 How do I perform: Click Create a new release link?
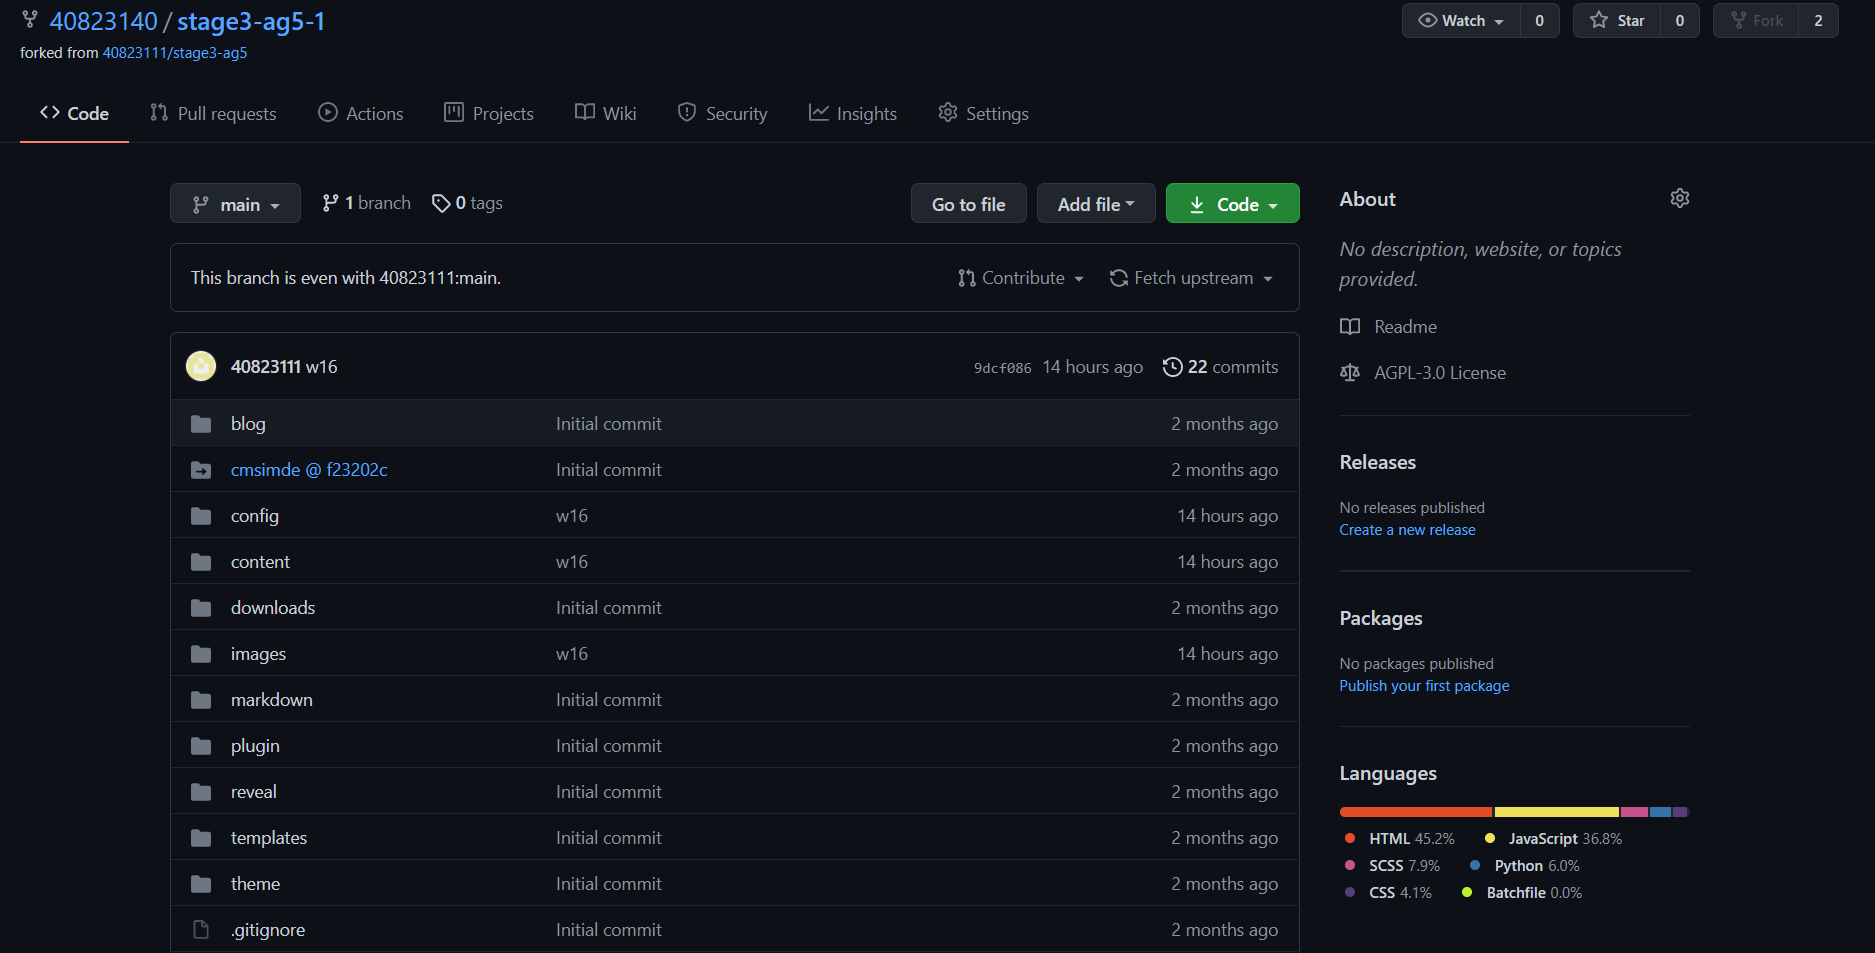click(1407, 530)
